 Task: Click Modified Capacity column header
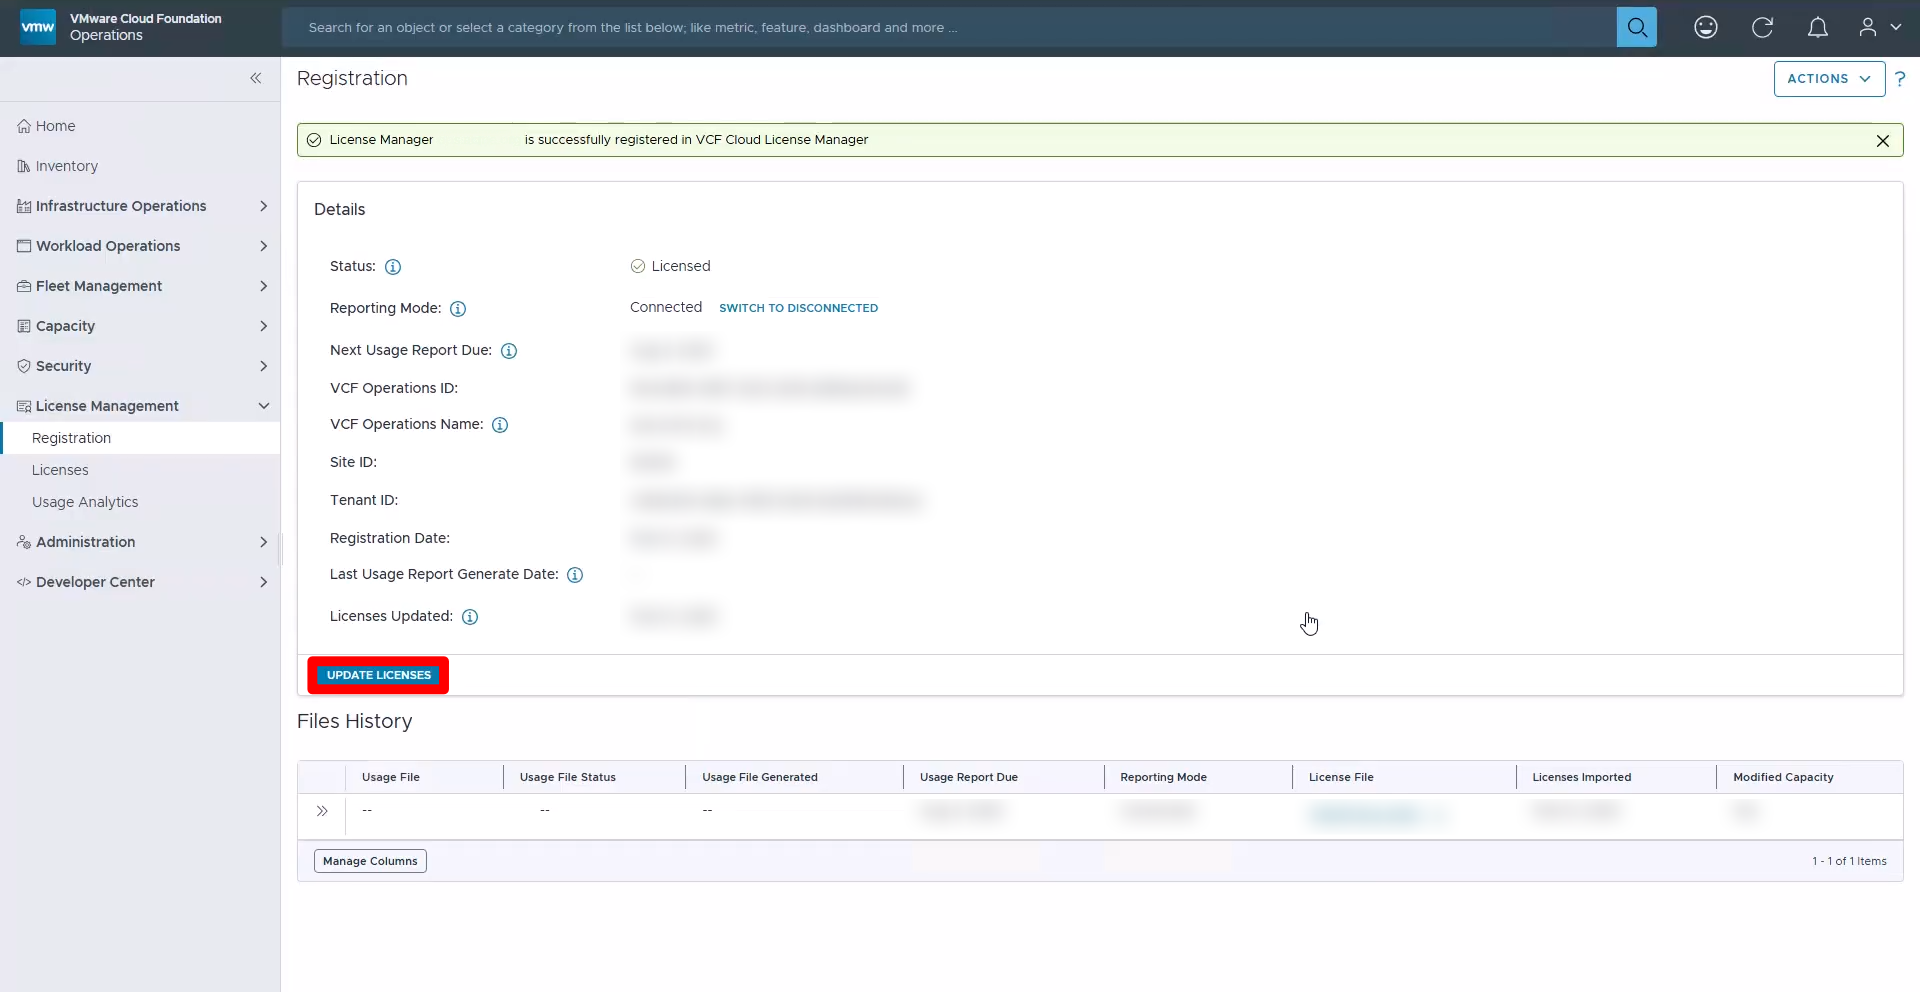1783,777
